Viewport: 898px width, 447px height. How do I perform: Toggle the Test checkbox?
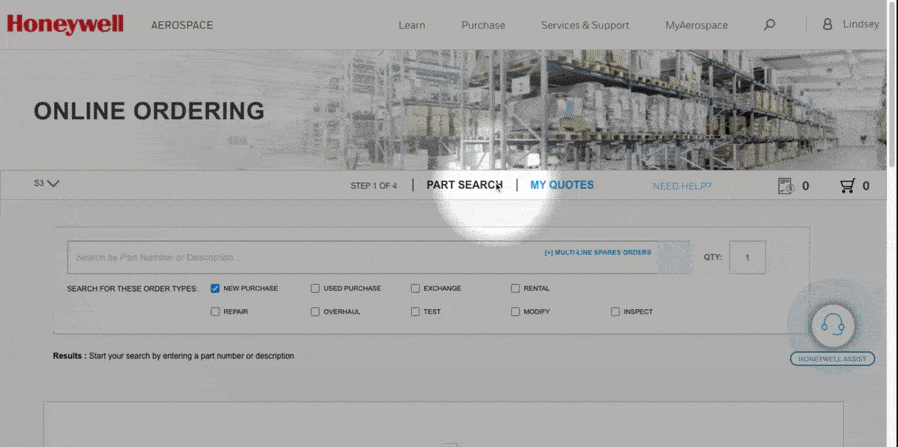click(x=415, y=312)
